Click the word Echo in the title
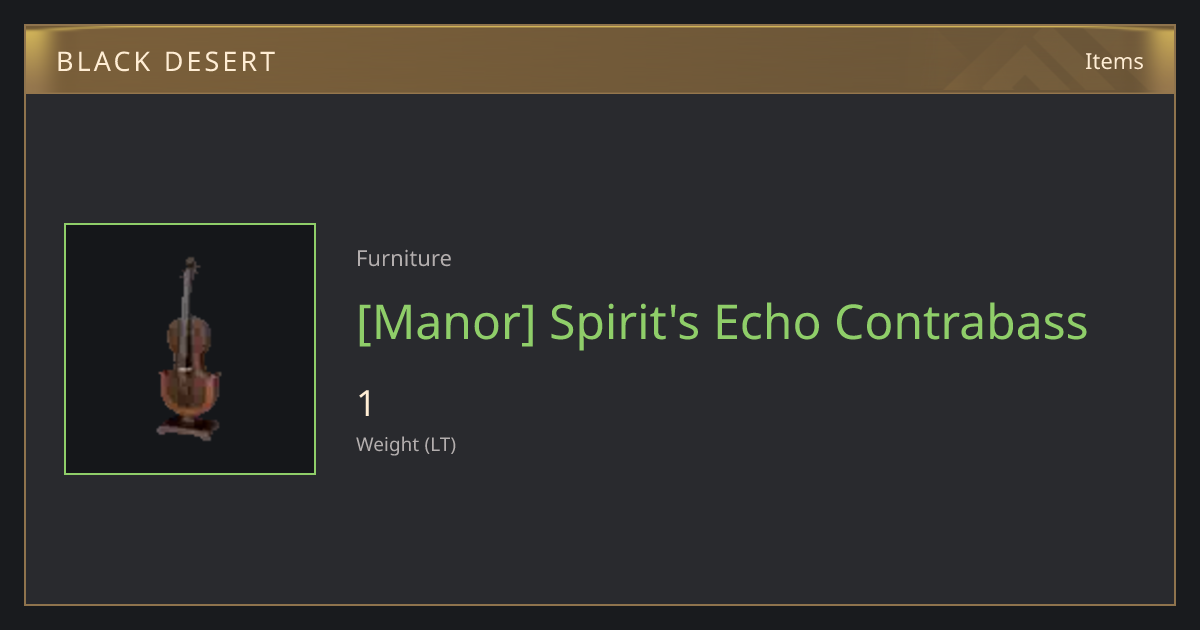1200x630 pixels. tap(769, 322)
